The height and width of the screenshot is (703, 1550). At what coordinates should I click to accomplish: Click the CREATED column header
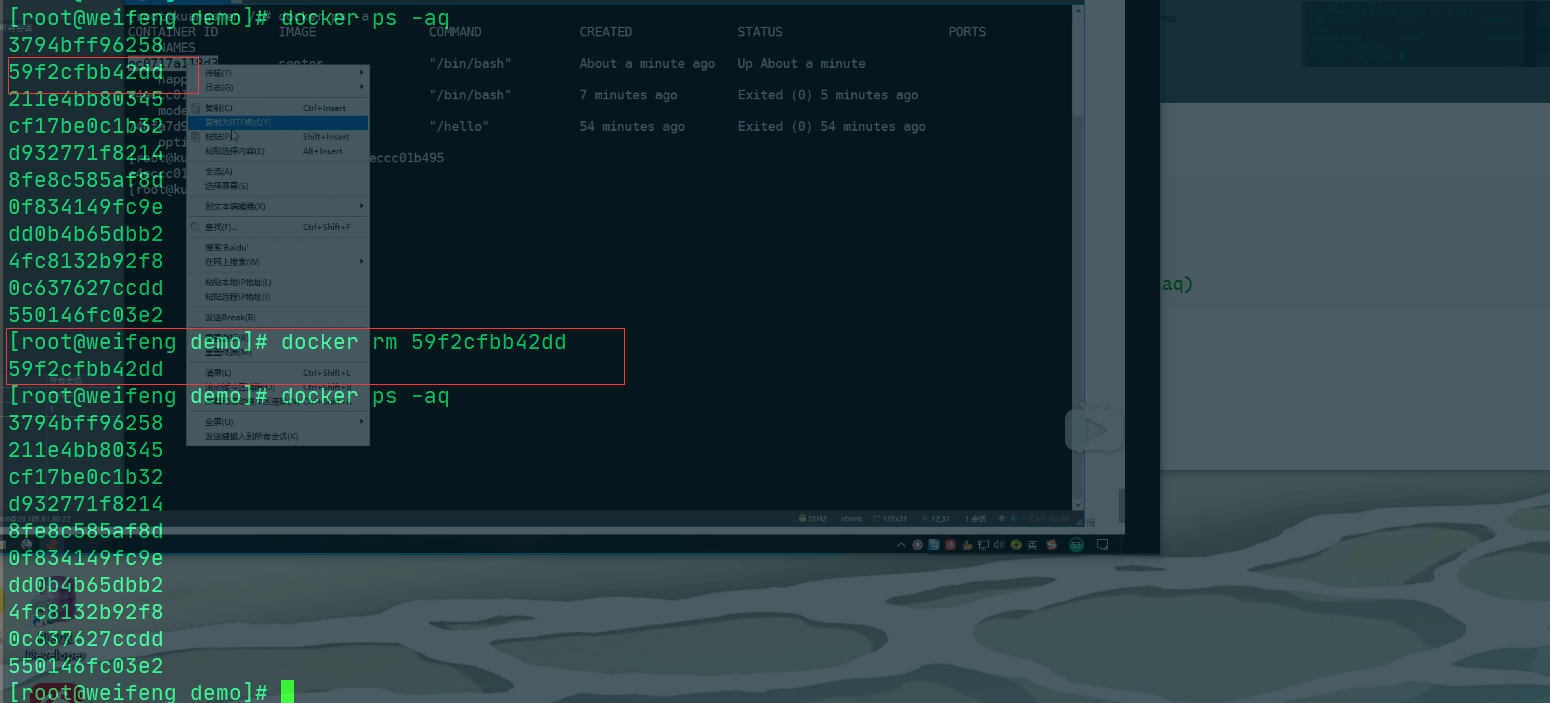click(606, 32)
